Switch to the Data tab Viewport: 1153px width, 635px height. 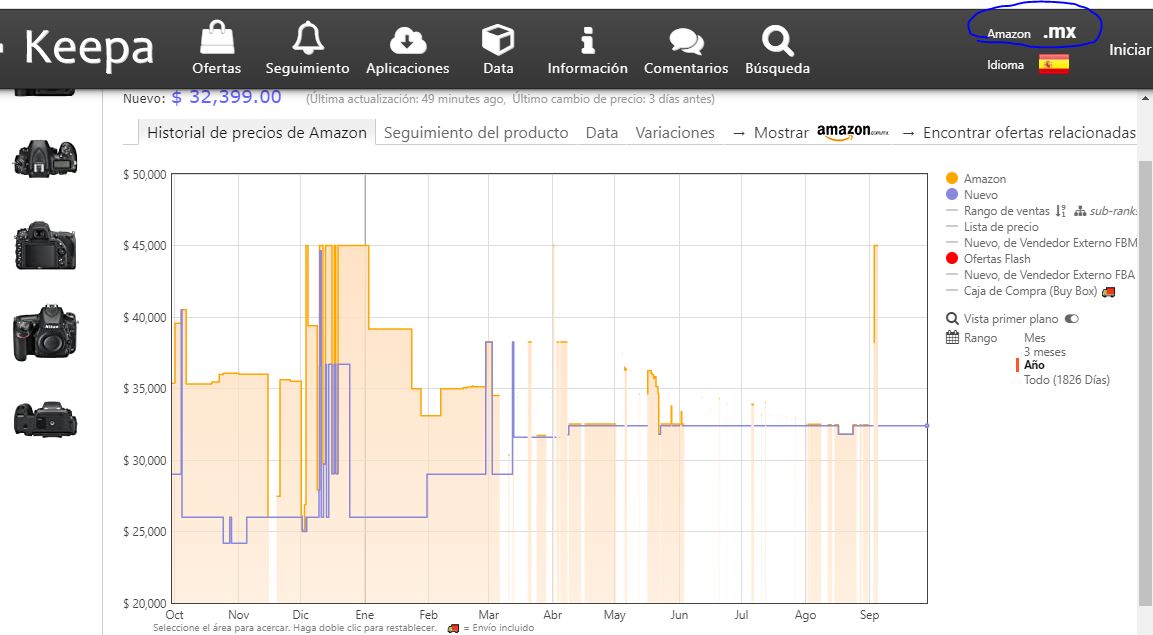pos(602,132)
